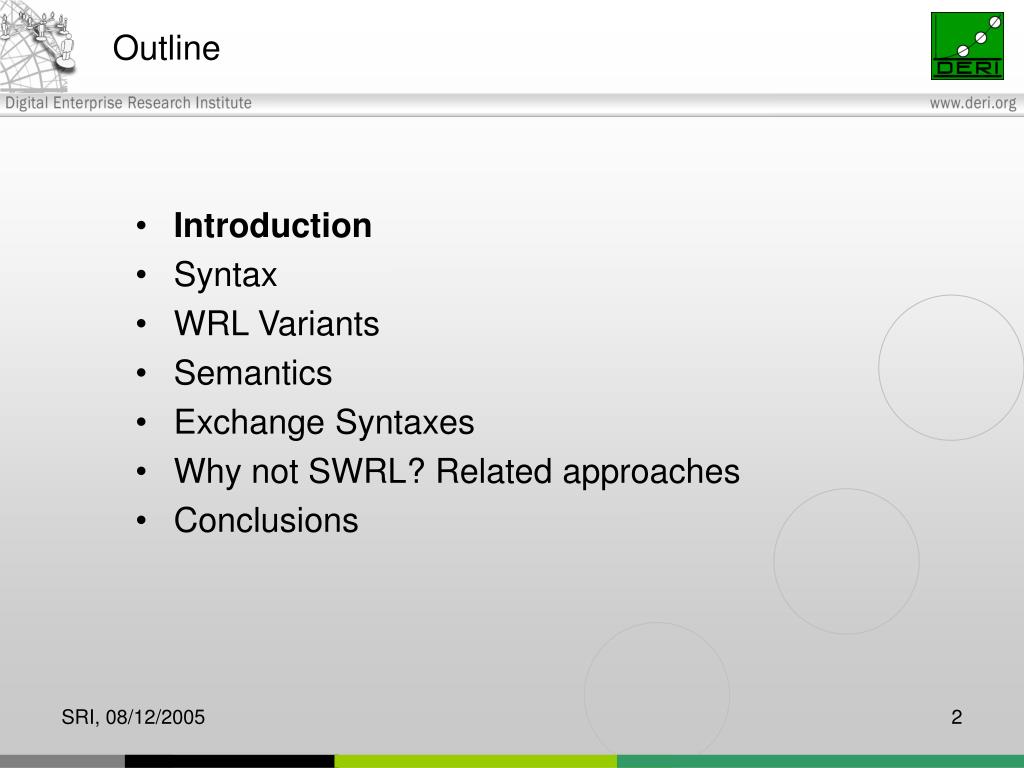Select Why not SWRL? Related approaches
This screenshot has width=1024, height=768.
click(x=456, y=472)
